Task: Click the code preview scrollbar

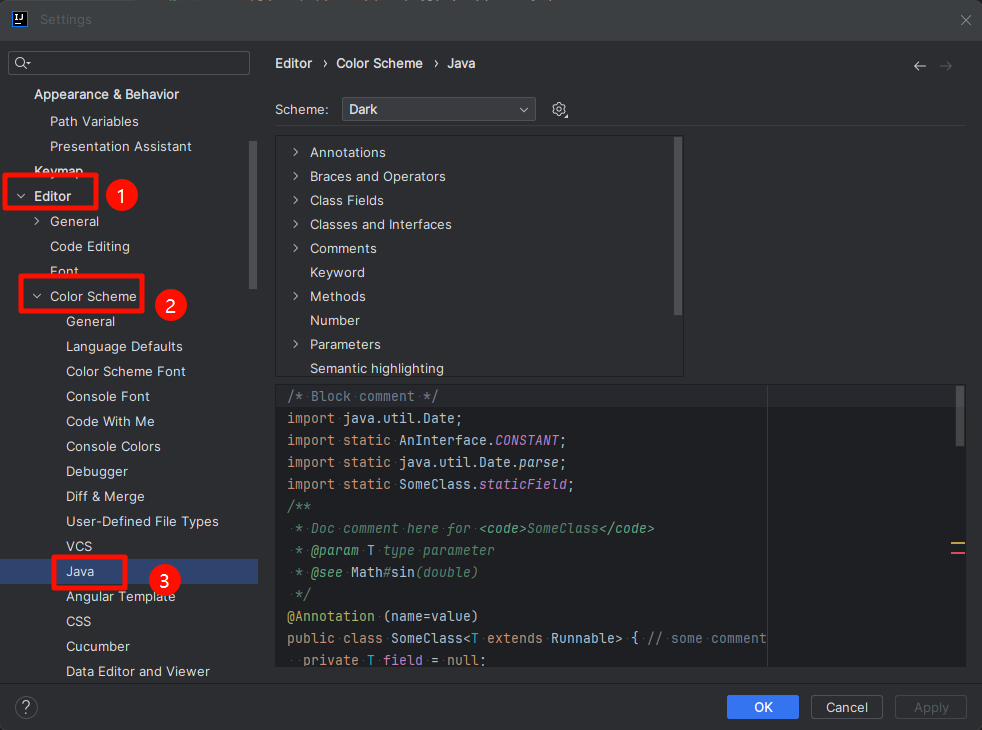Action: [x=959, y=416]
